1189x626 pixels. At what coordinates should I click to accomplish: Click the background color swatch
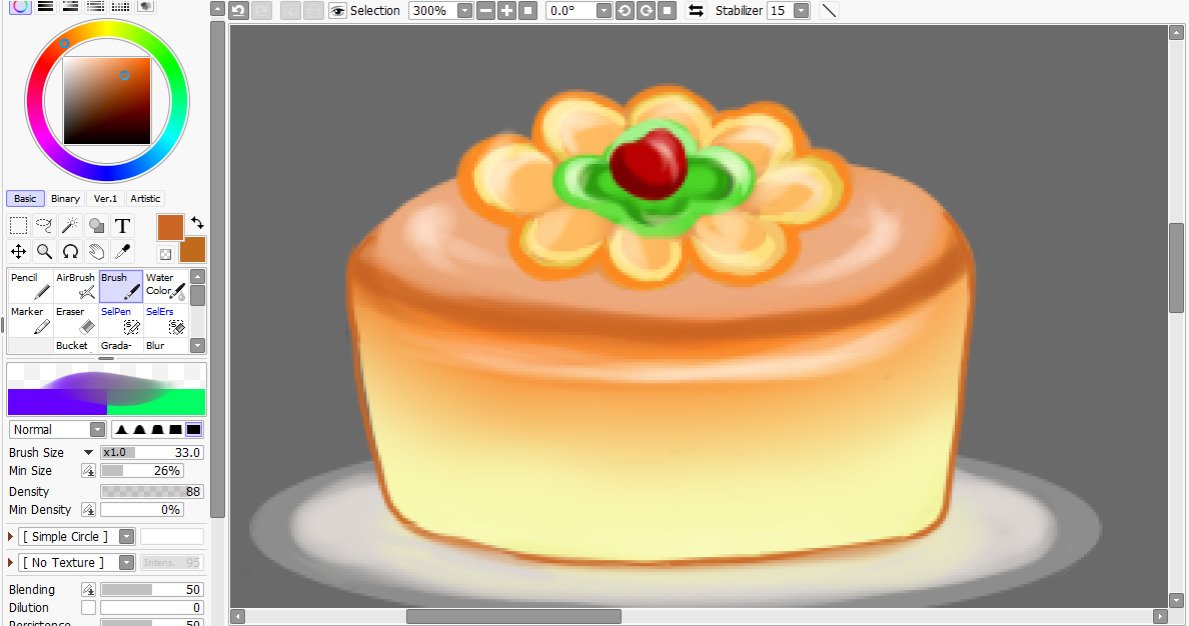point(193,251)
